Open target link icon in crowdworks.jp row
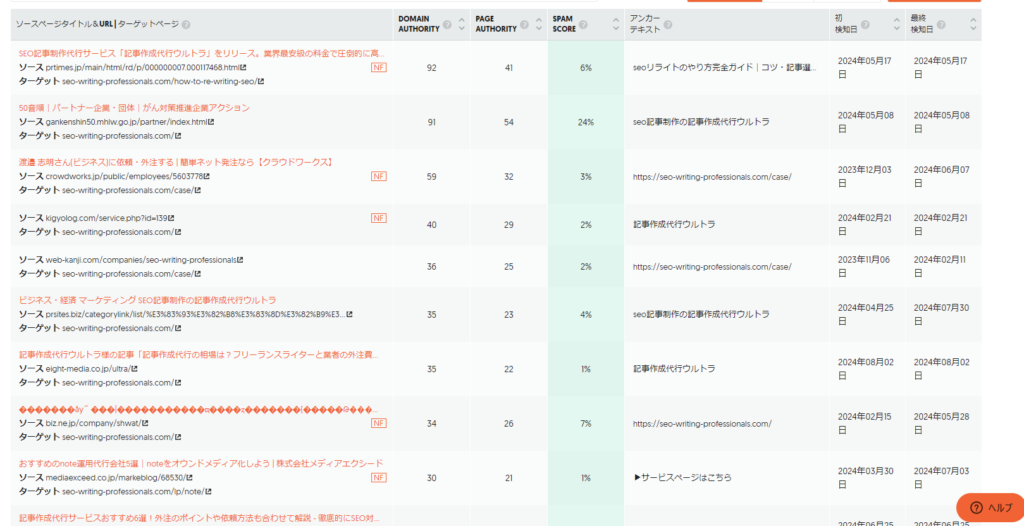The image size is (1024, 526). 198,191
